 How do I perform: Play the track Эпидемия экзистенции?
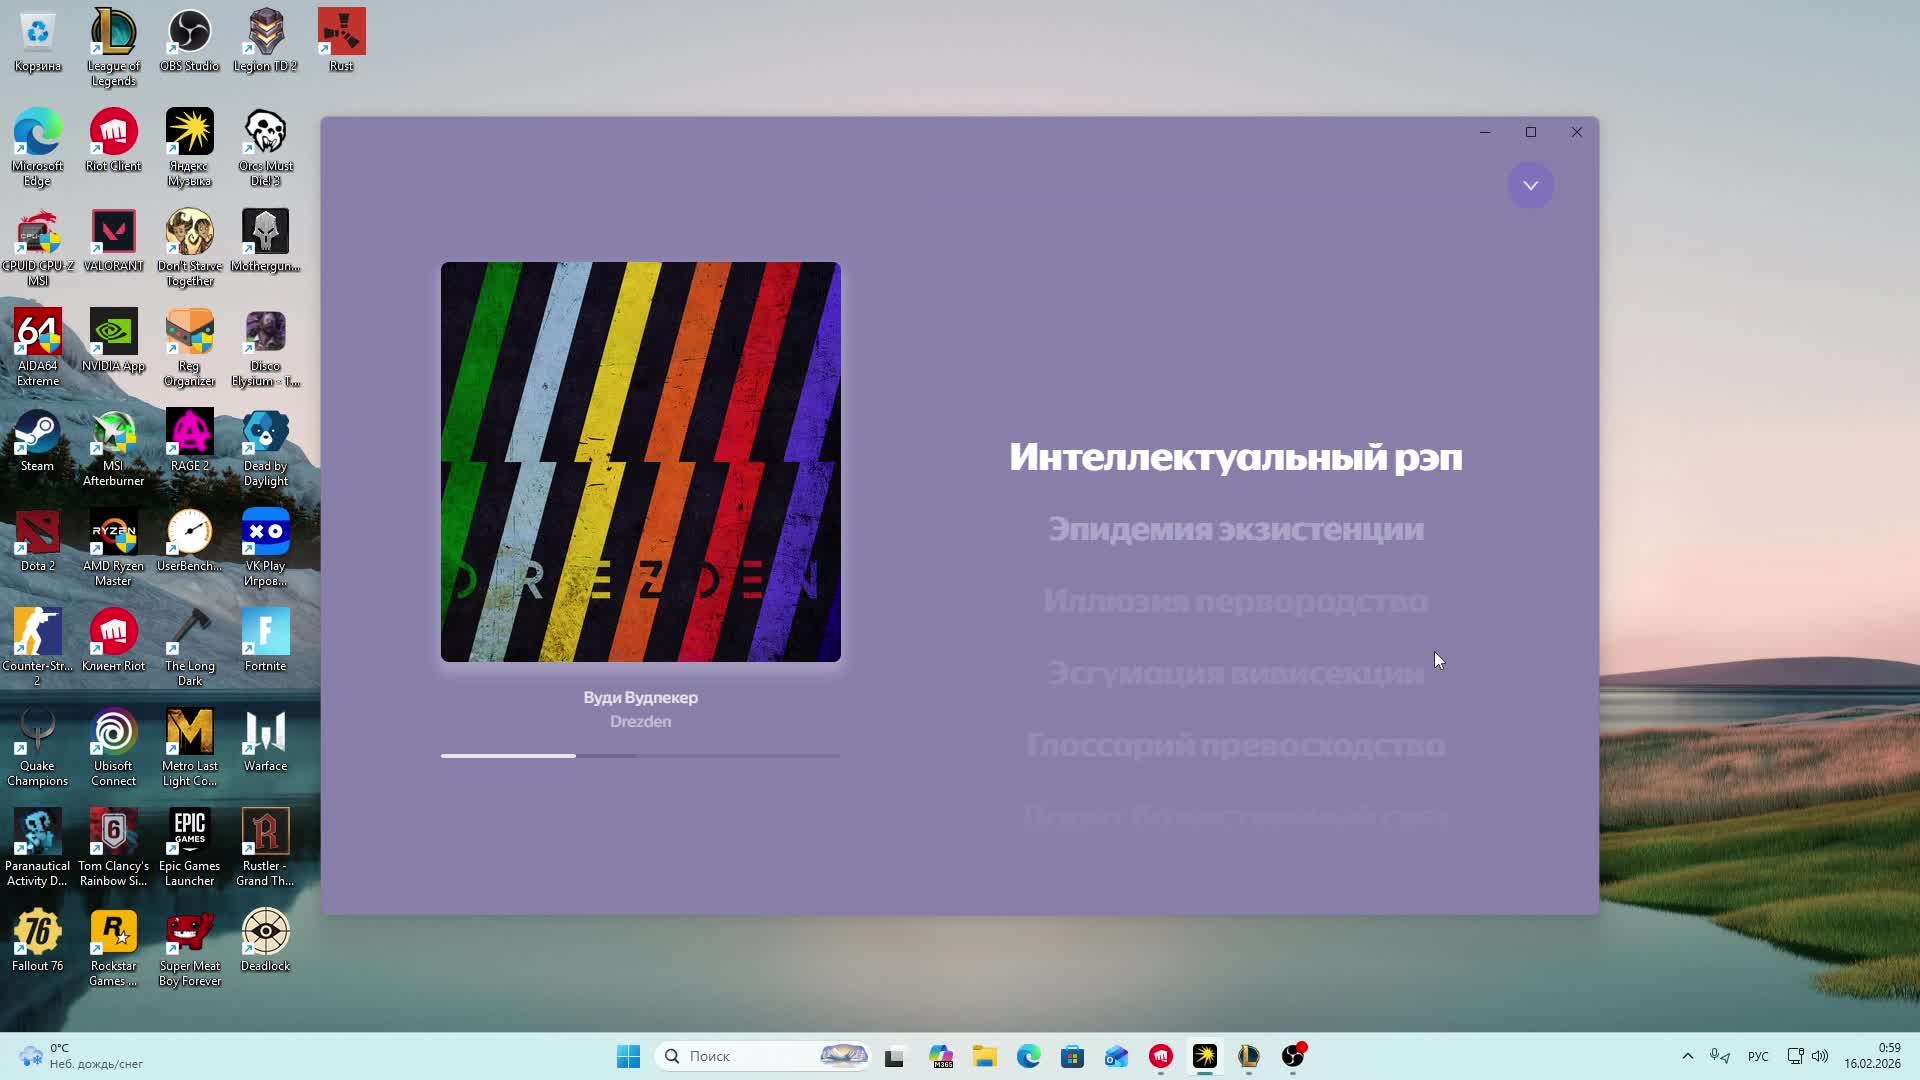coord(1235,530)
